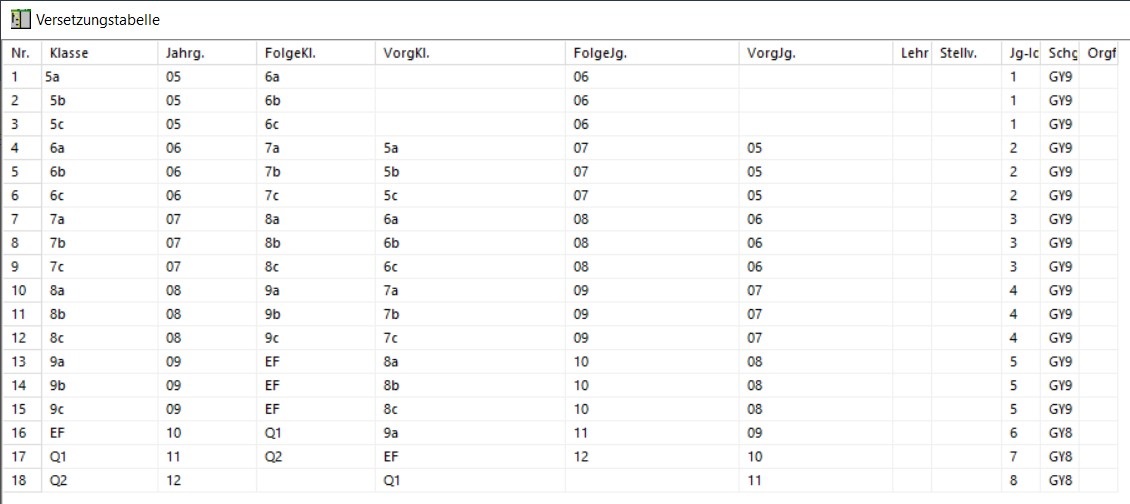Click the FolgeKl. column header
The height and width of the screenshot is (504, 1130).
pyautogui.click(x=316, y=53)
